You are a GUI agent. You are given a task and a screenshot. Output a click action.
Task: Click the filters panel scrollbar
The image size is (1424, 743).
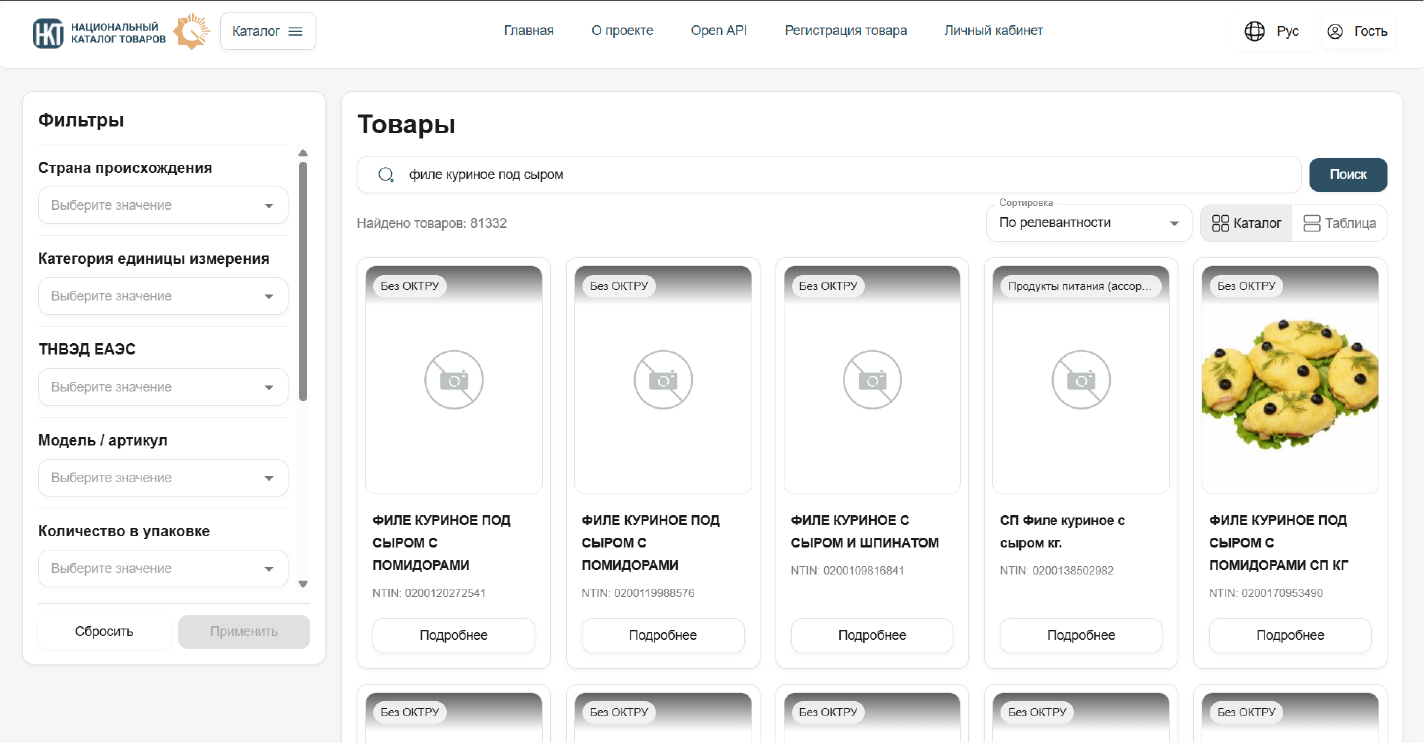click(x=303, y=280)
